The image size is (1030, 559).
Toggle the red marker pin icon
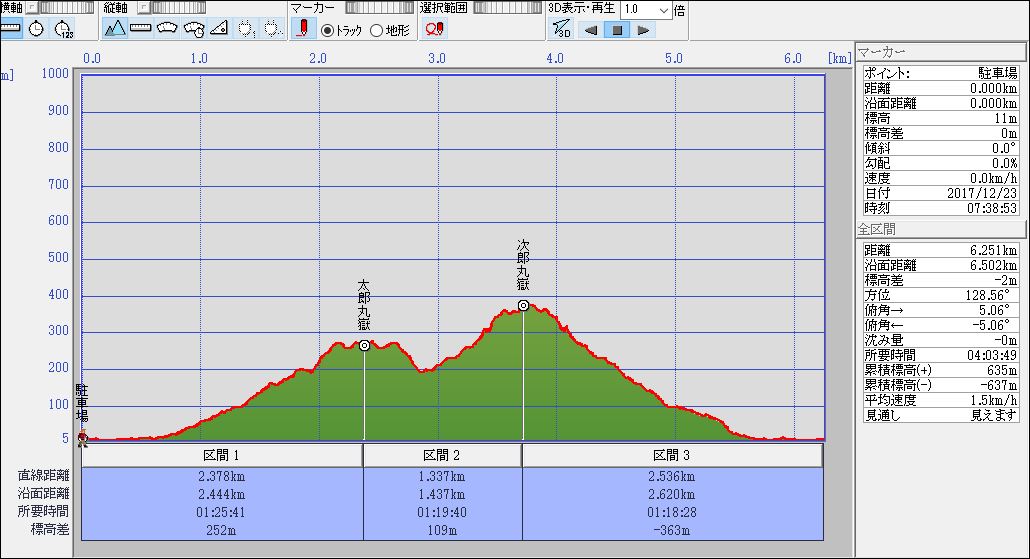pyautogui.click(x=303, y=29)
